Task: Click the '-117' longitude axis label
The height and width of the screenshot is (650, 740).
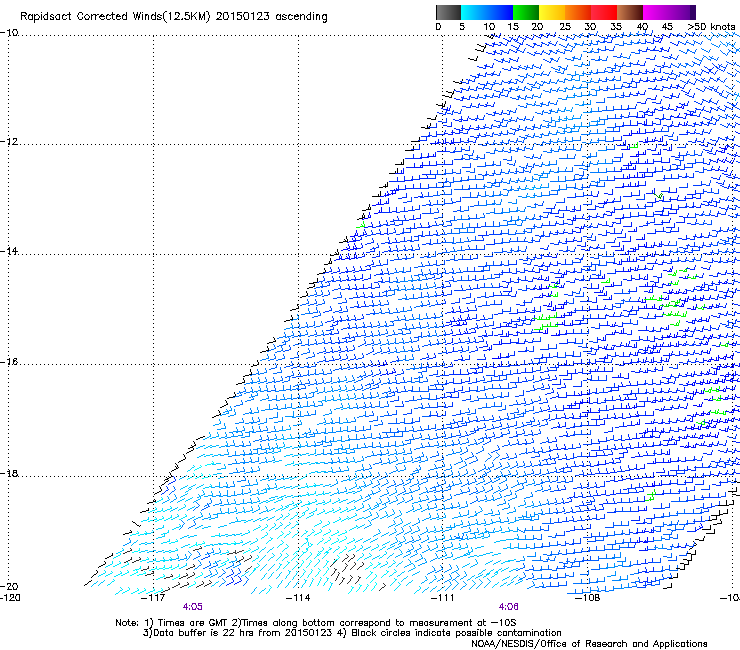Action: pos(153,597)
